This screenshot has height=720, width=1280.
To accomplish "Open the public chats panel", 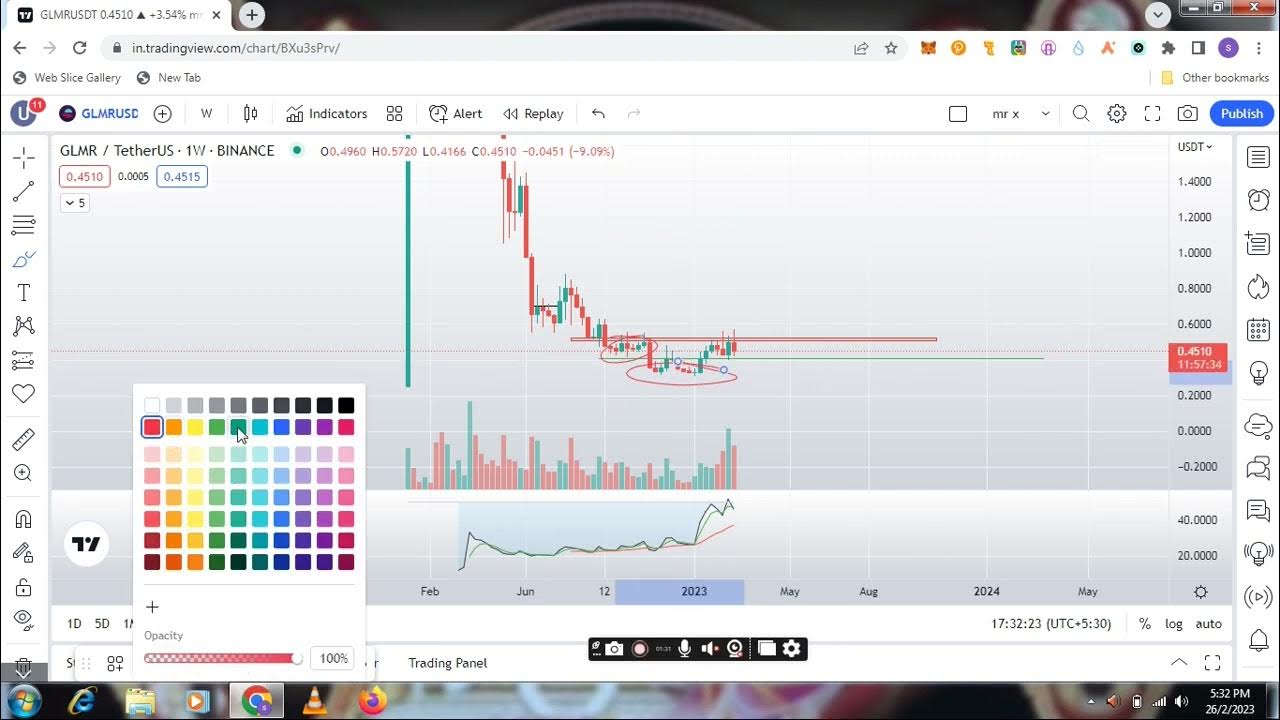I will point(1258,467).
